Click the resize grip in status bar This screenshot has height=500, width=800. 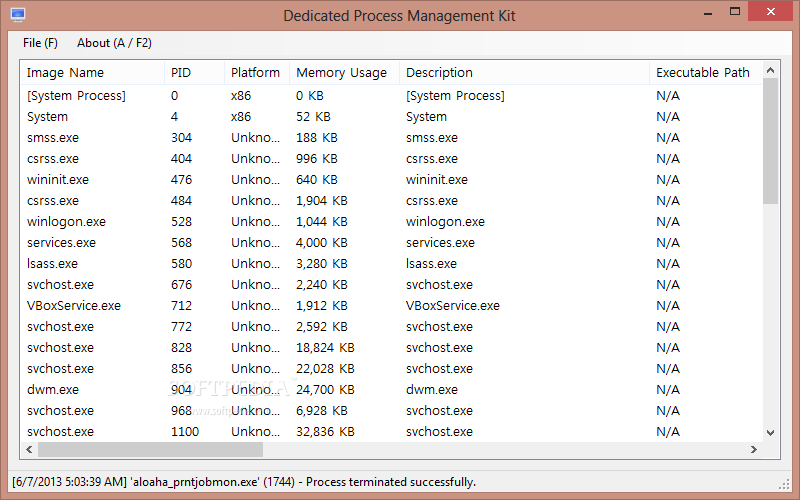pyautogui.click(x=785, y=484)
